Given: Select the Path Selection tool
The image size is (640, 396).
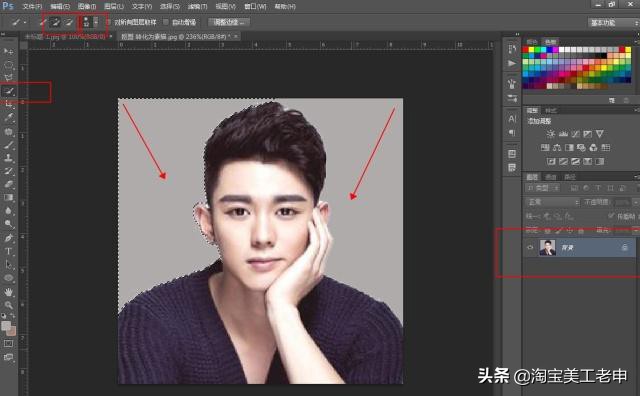Looking at the screenshot, I should point(8,265).
